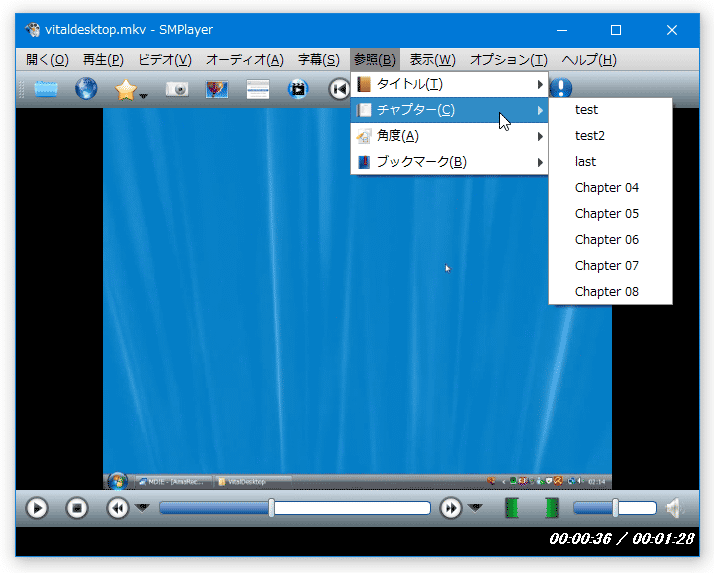Viewport: 714px width, 573px height.
Task: Click the fast forward button
Action: coord(451,508)
